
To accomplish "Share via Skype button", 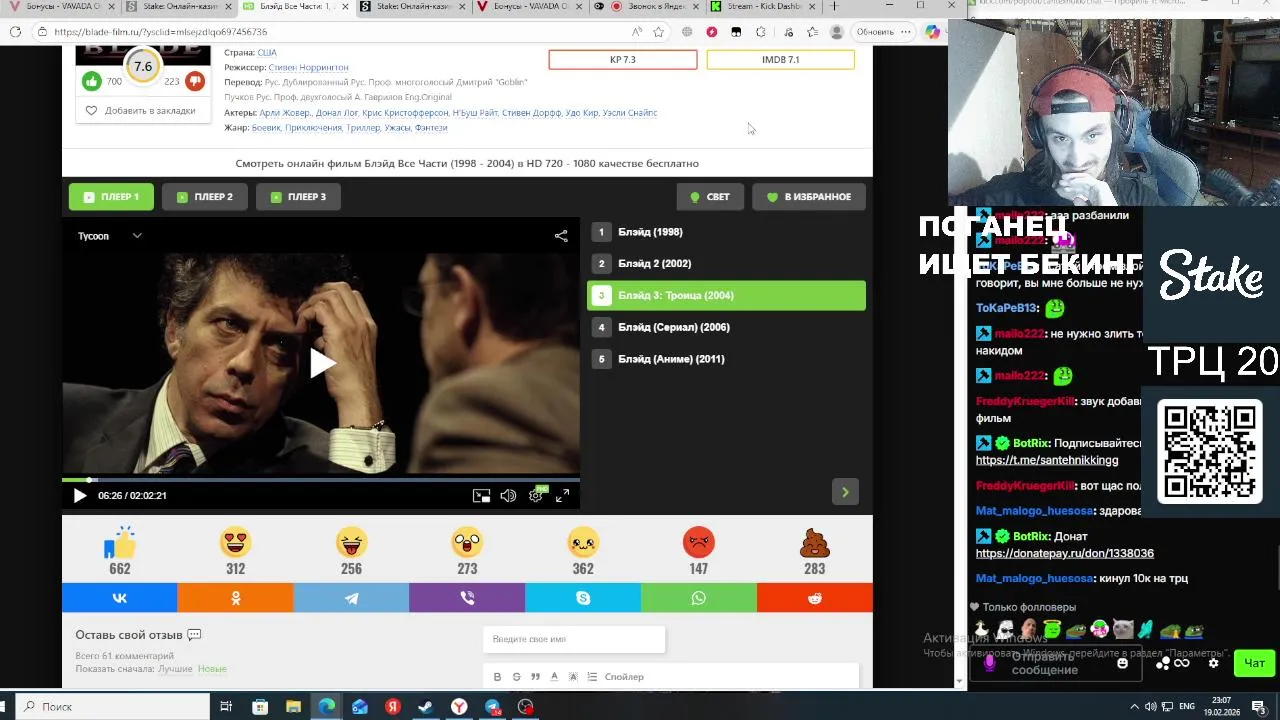I will (583, 598).
